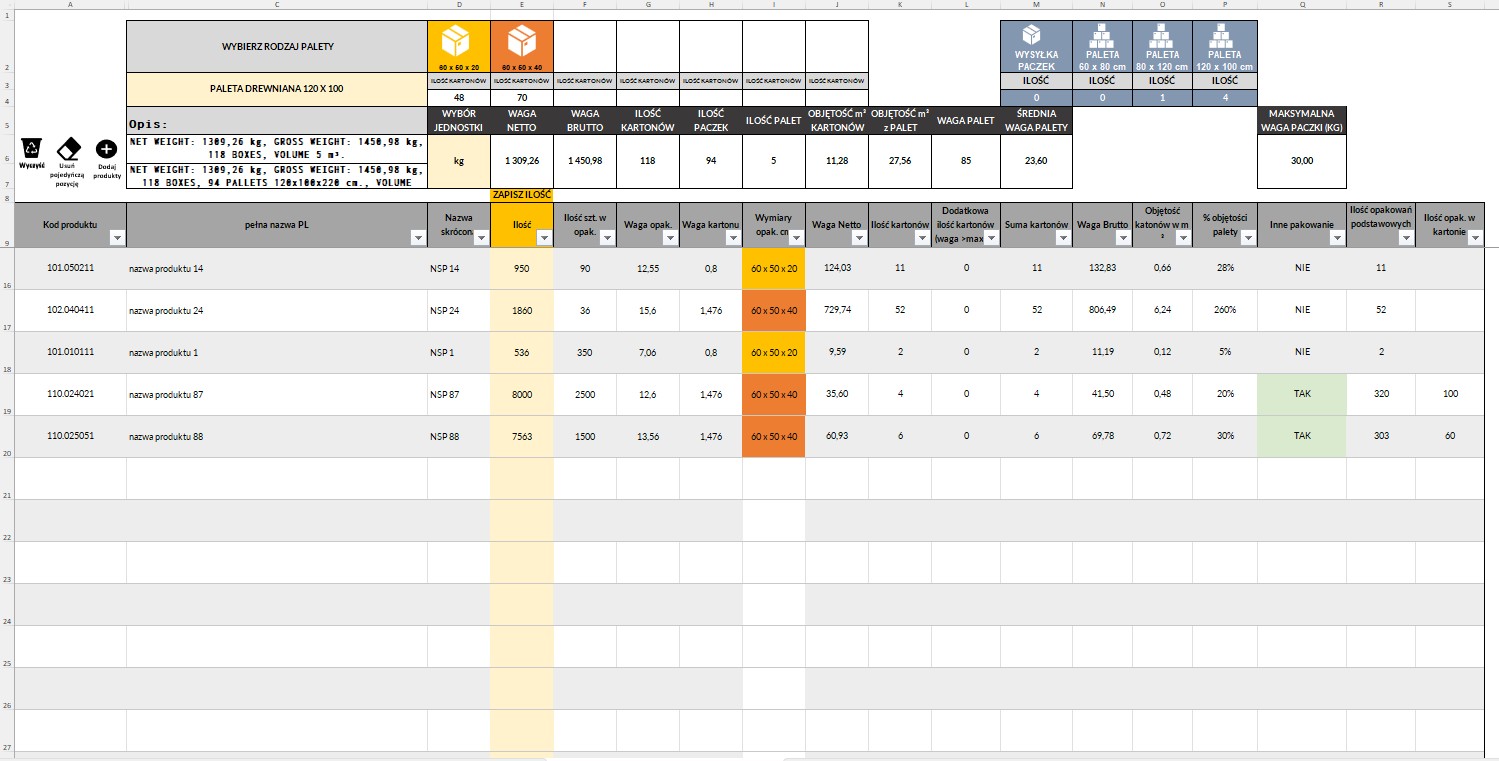Click the ZAPISZ ILOŚĆ button

(x=521, y=195)
